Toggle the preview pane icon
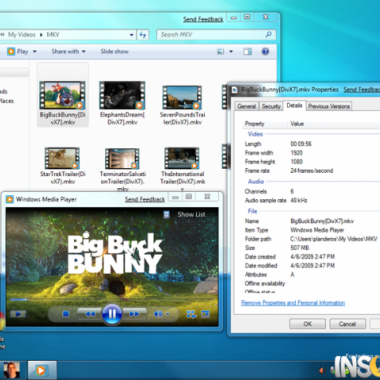This screenshot has height=380, width=380. pyautogui.click(x=247, y=52)
